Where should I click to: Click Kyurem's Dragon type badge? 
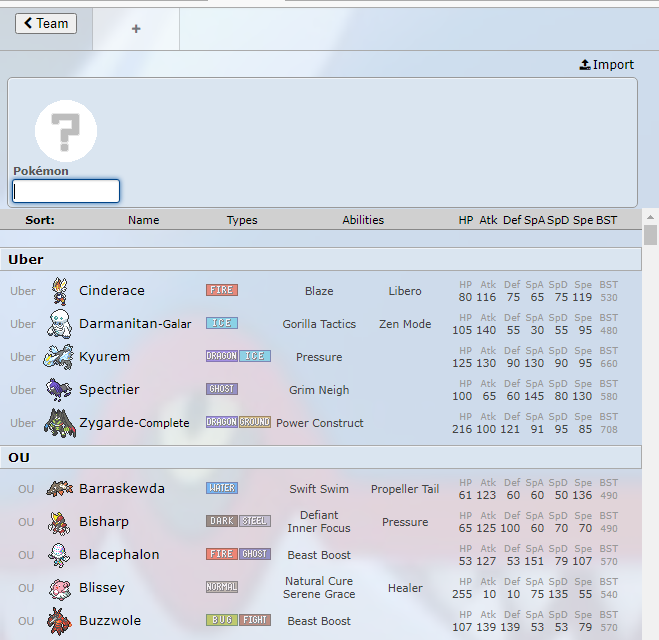(x=222, y=356)
